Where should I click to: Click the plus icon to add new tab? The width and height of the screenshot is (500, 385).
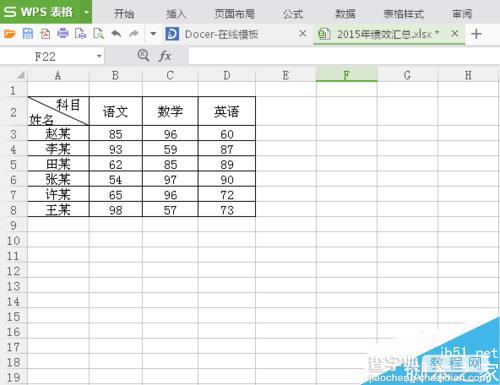coord(476,34)
